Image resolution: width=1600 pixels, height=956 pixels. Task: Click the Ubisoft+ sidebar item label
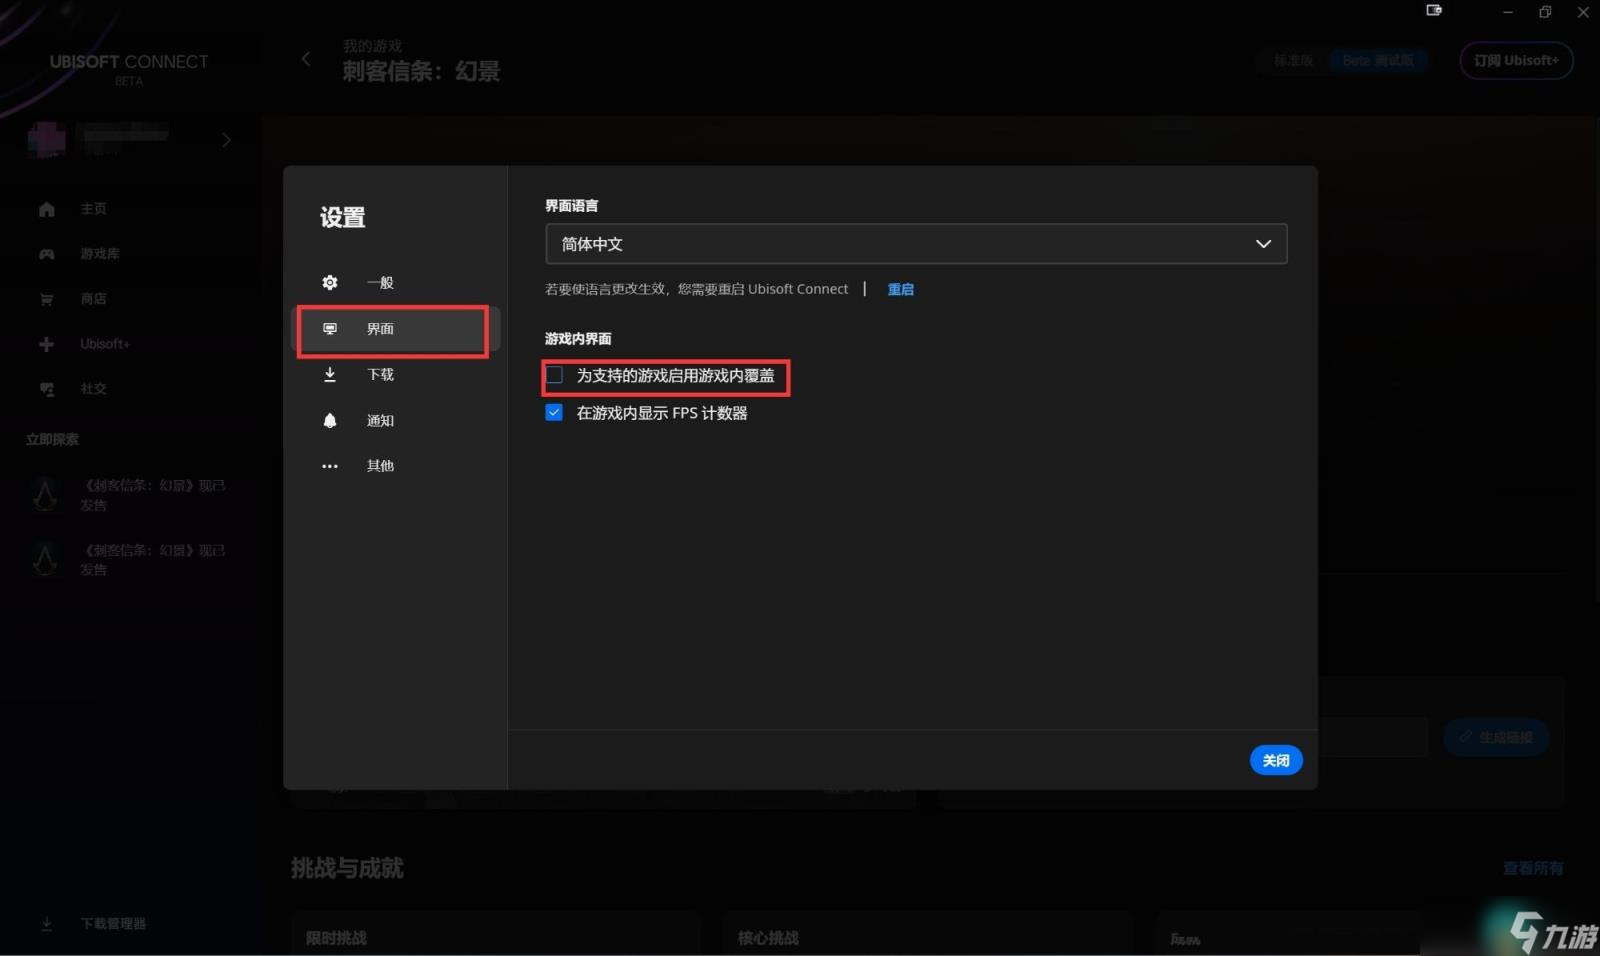click(105, 344)
